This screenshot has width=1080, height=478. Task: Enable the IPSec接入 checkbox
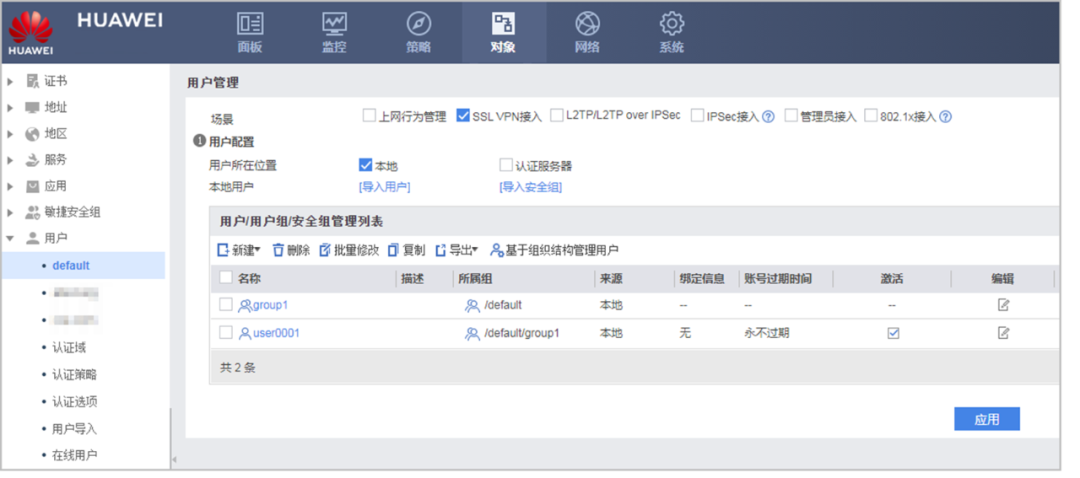pos(698,116)
